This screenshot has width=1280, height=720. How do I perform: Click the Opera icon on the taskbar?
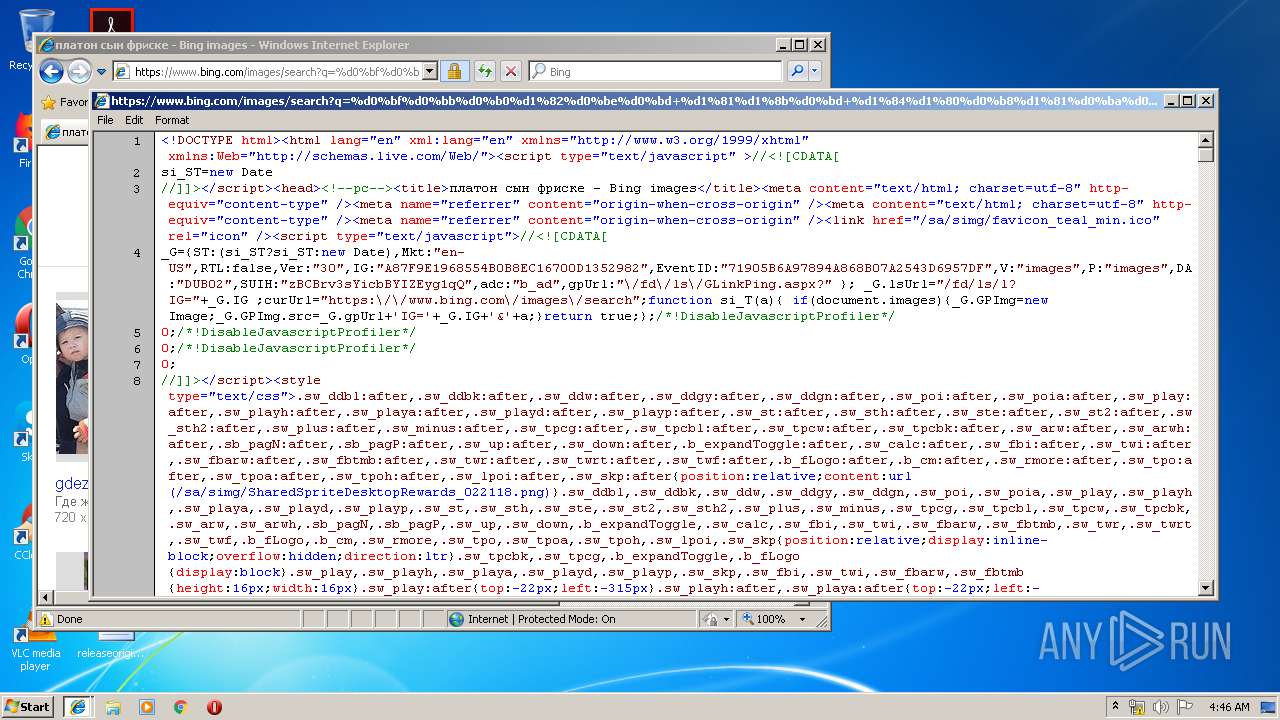pos(214,706)
